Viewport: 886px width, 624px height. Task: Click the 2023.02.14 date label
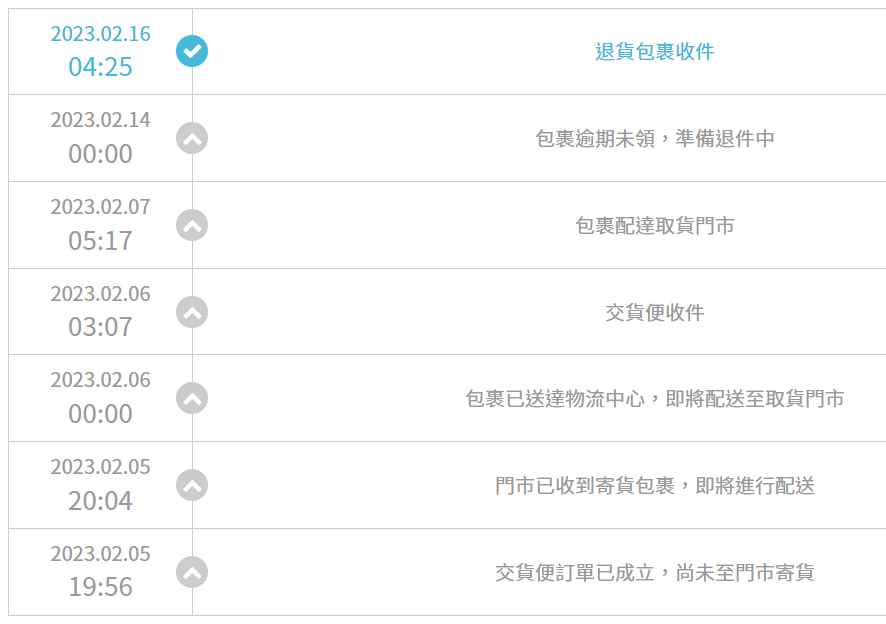(101, 120)
